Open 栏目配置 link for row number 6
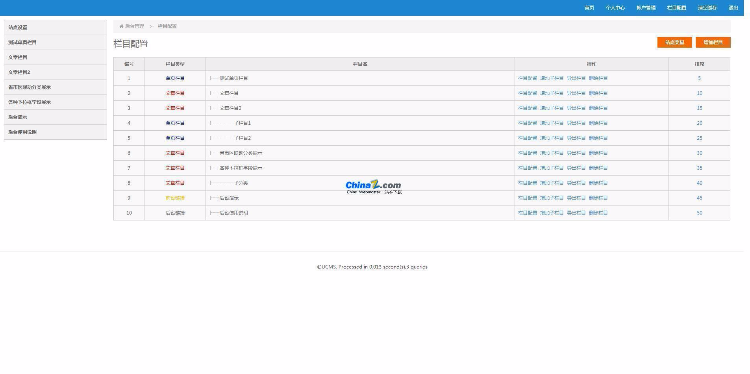This screenshot has width=750, height=374. [x=527, y=153]
